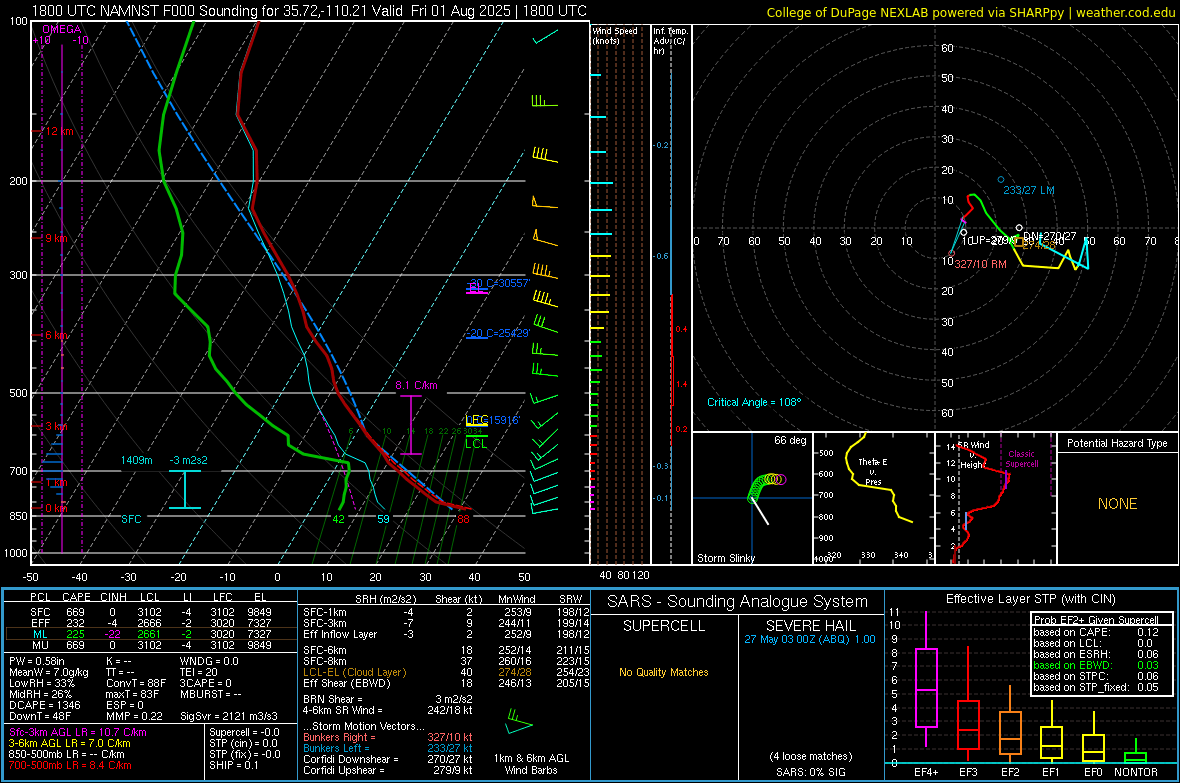Select the SFC parcel row
The width and height of the screenshot is (1180, 783).
point(151,612)
